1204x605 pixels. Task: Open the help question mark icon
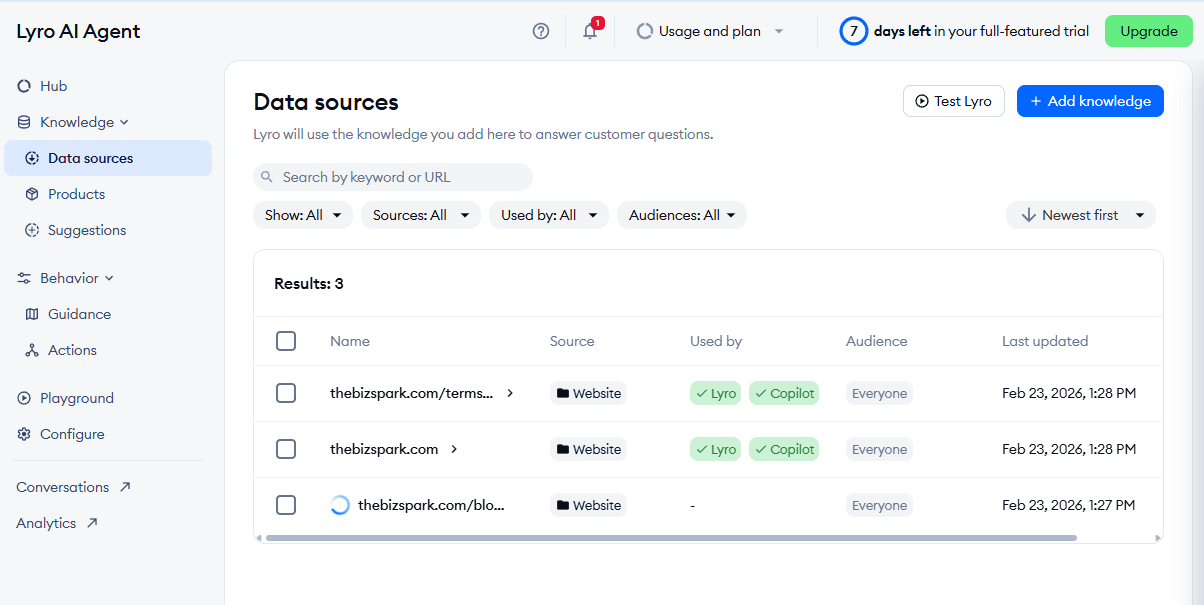(x=540, y=31)
